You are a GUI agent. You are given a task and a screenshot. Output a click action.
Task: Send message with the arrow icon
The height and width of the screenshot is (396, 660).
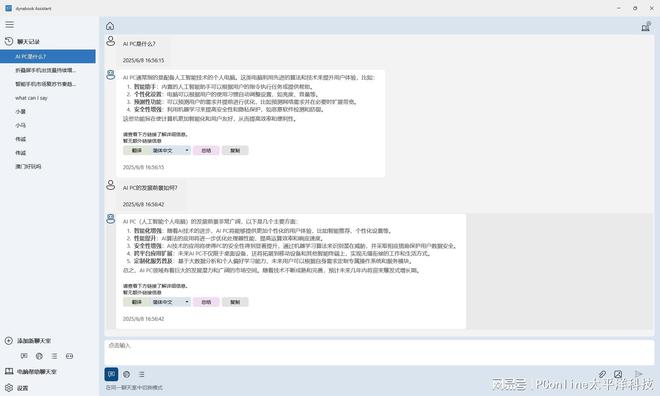point(639,374)
